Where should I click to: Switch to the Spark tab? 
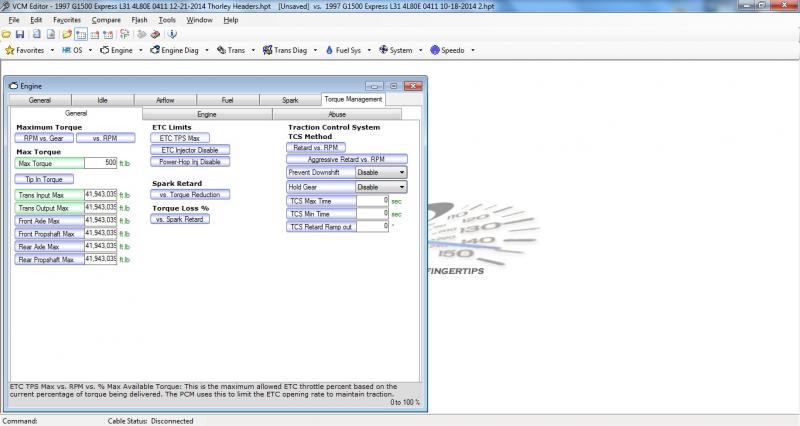(x=290, y=100)
